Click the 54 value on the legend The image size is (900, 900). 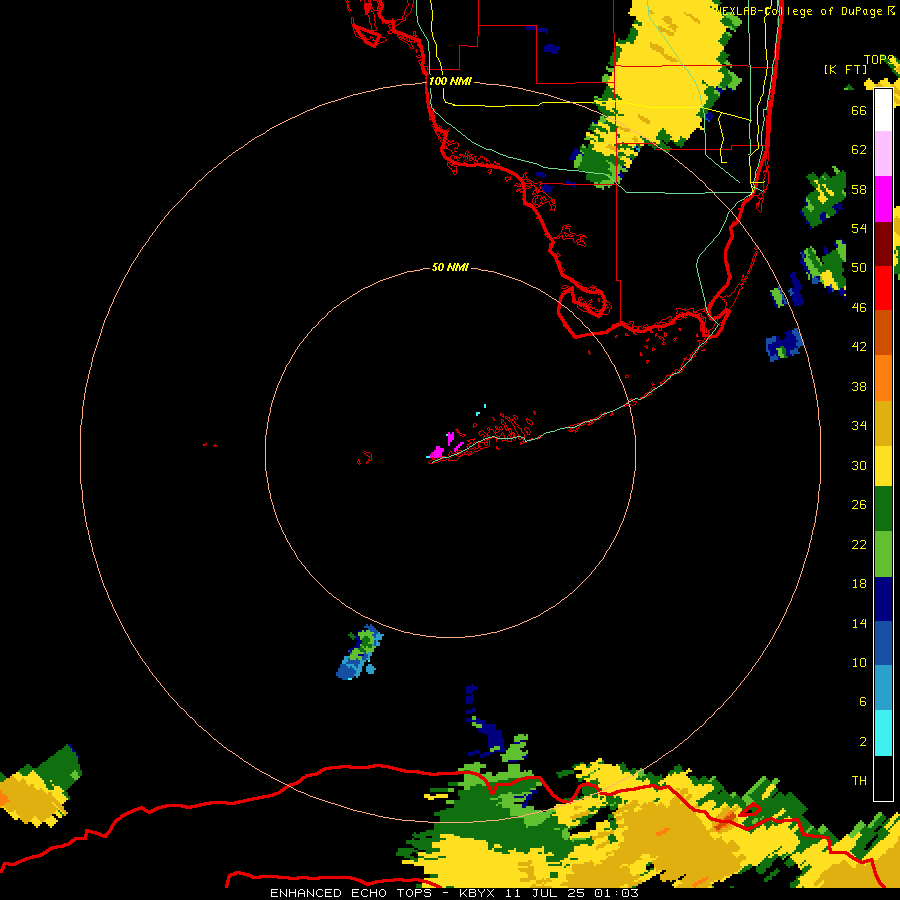click(859, 228)
